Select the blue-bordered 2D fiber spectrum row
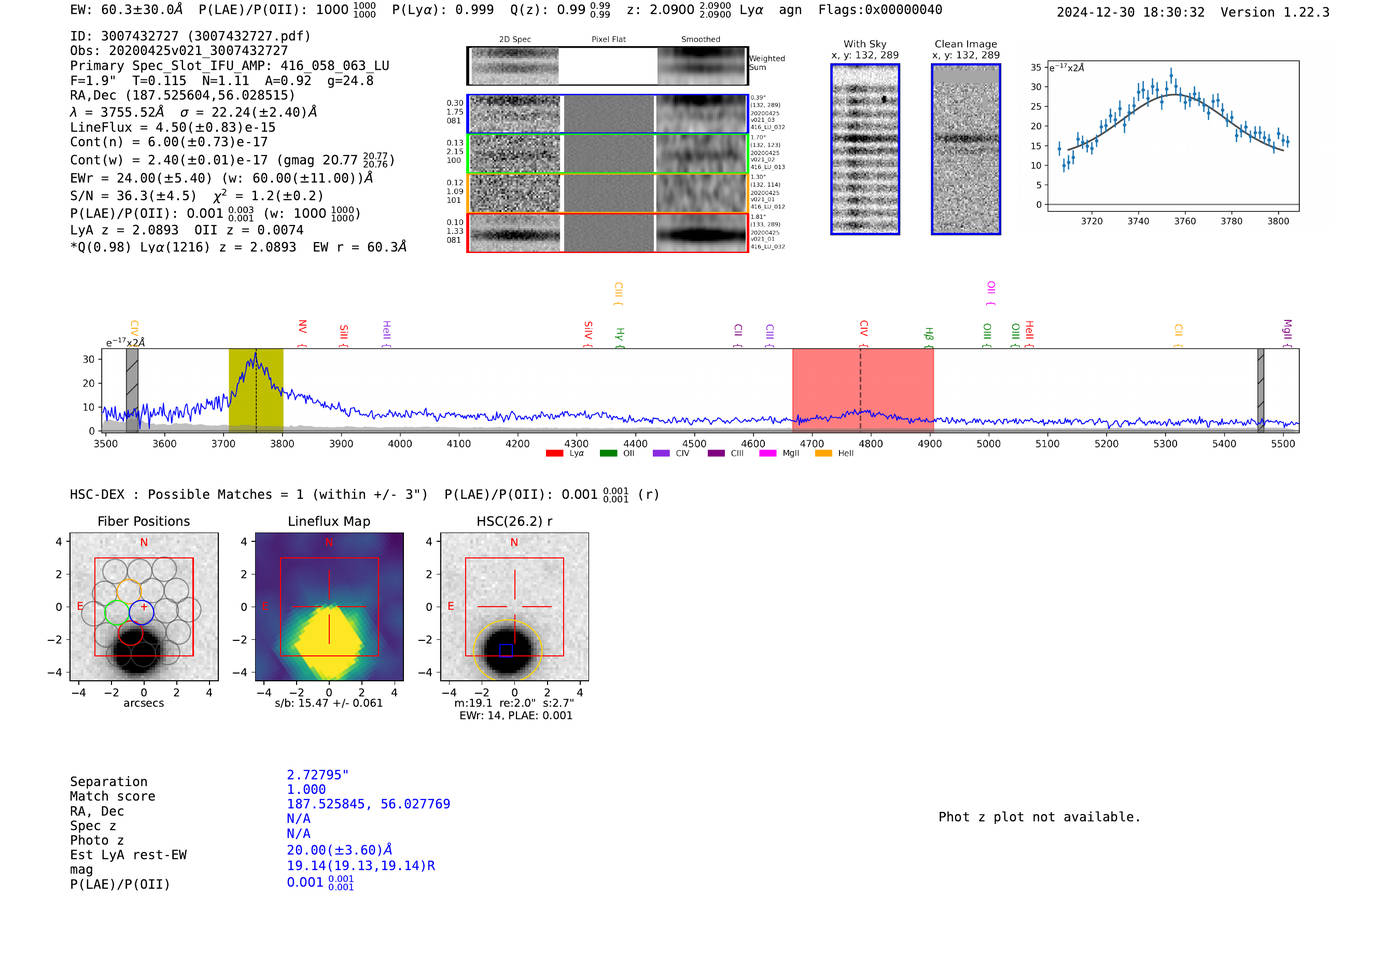Viewport: 1400px width, 953px height. [x=608, y=114]
